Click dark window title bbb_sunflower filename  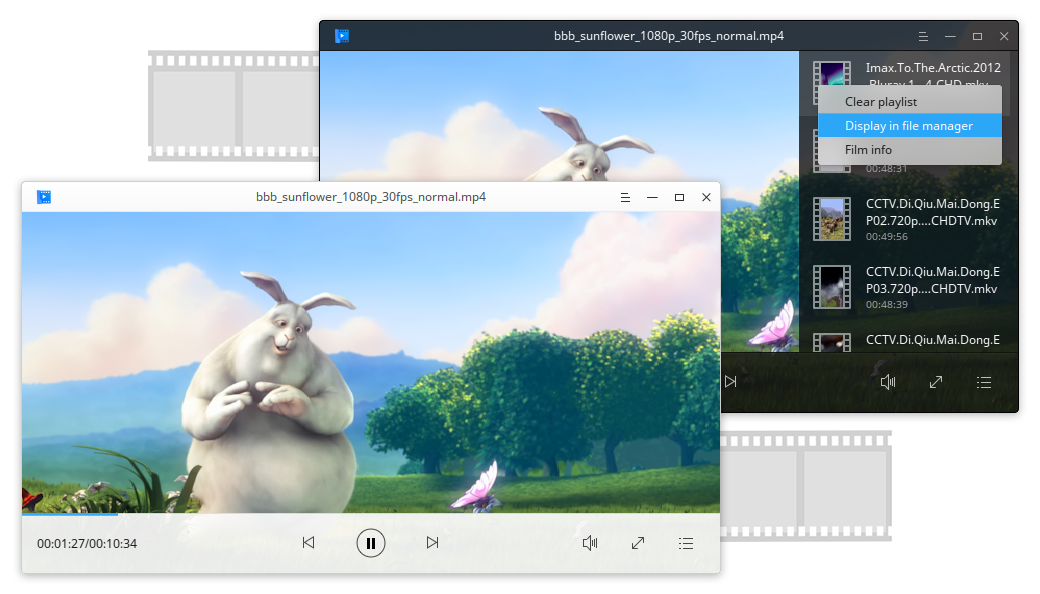point(669,36)
